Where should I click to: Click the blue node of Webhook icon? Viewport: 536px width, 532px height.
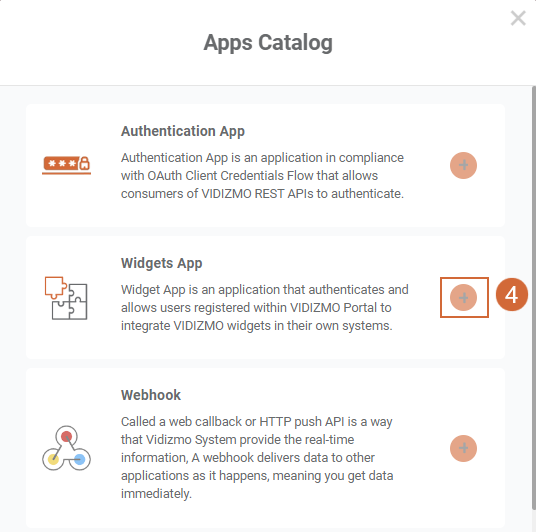[79, 459]
